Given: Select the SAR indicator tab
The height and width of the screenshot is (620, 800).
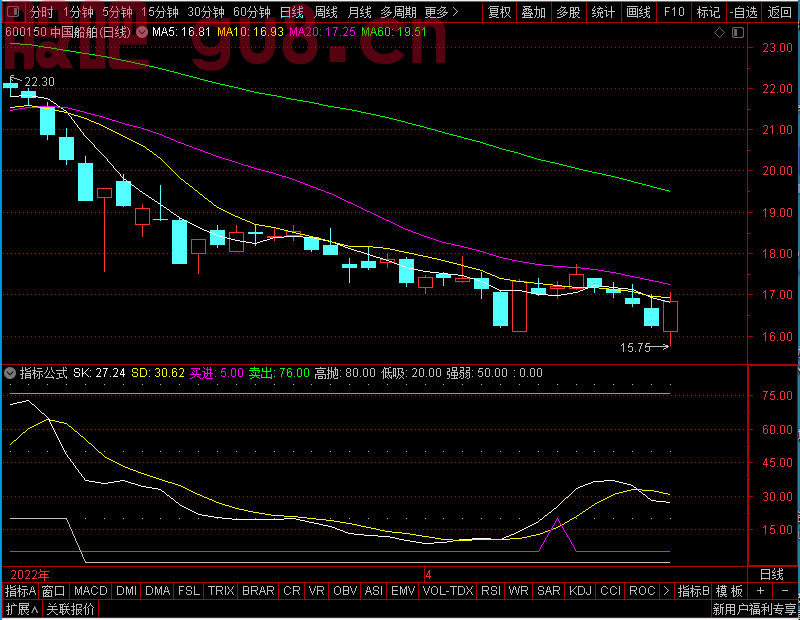Looking at the screenshot, I should (x=549, y=591).
